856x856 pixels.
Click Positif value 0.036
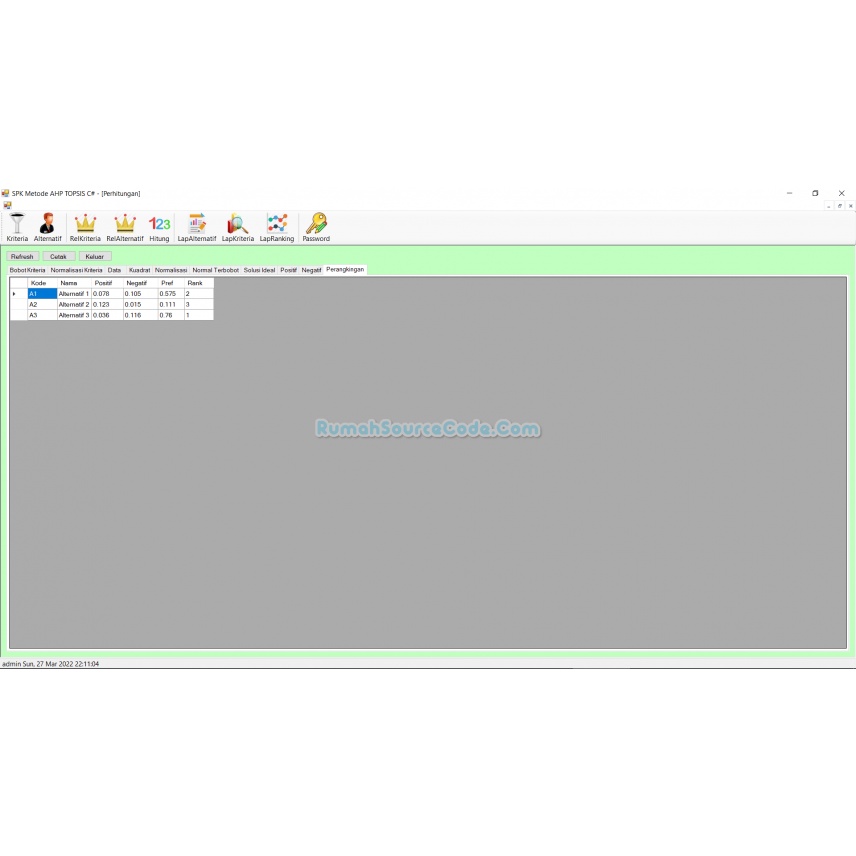[107, 315]
